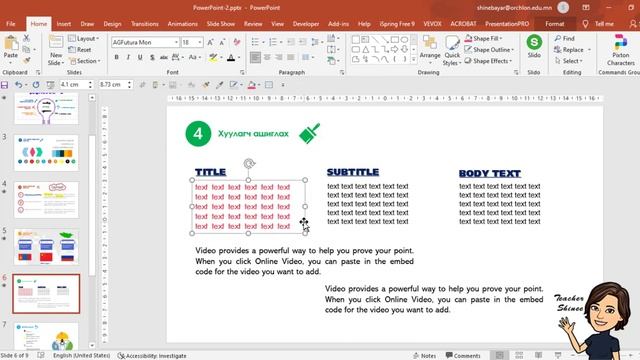Click the Arrange icon in Drawing group

pos(430,43)
